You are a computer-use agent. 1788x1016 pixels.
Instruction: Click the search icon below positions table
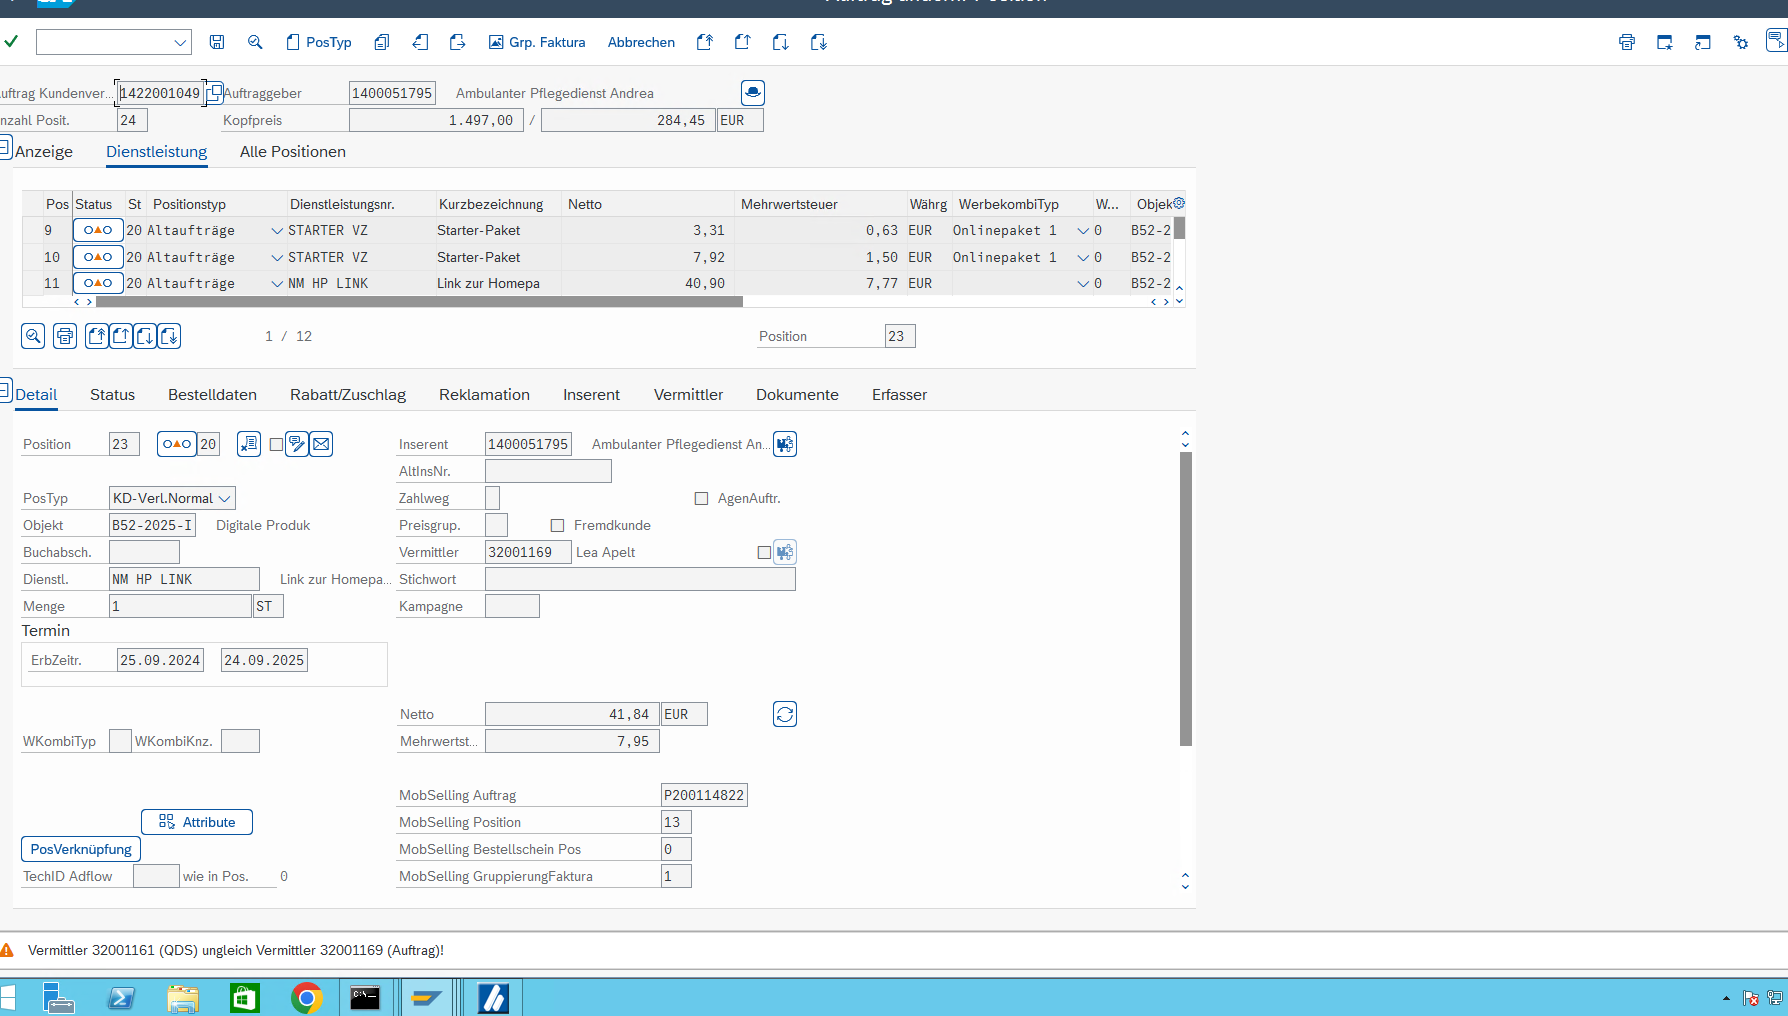33,336
